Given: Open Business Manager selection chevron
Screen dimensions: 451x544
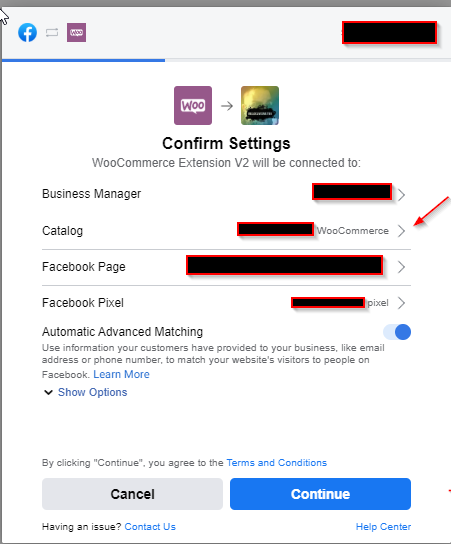Looking at the screenshot, I should (401, 195).
